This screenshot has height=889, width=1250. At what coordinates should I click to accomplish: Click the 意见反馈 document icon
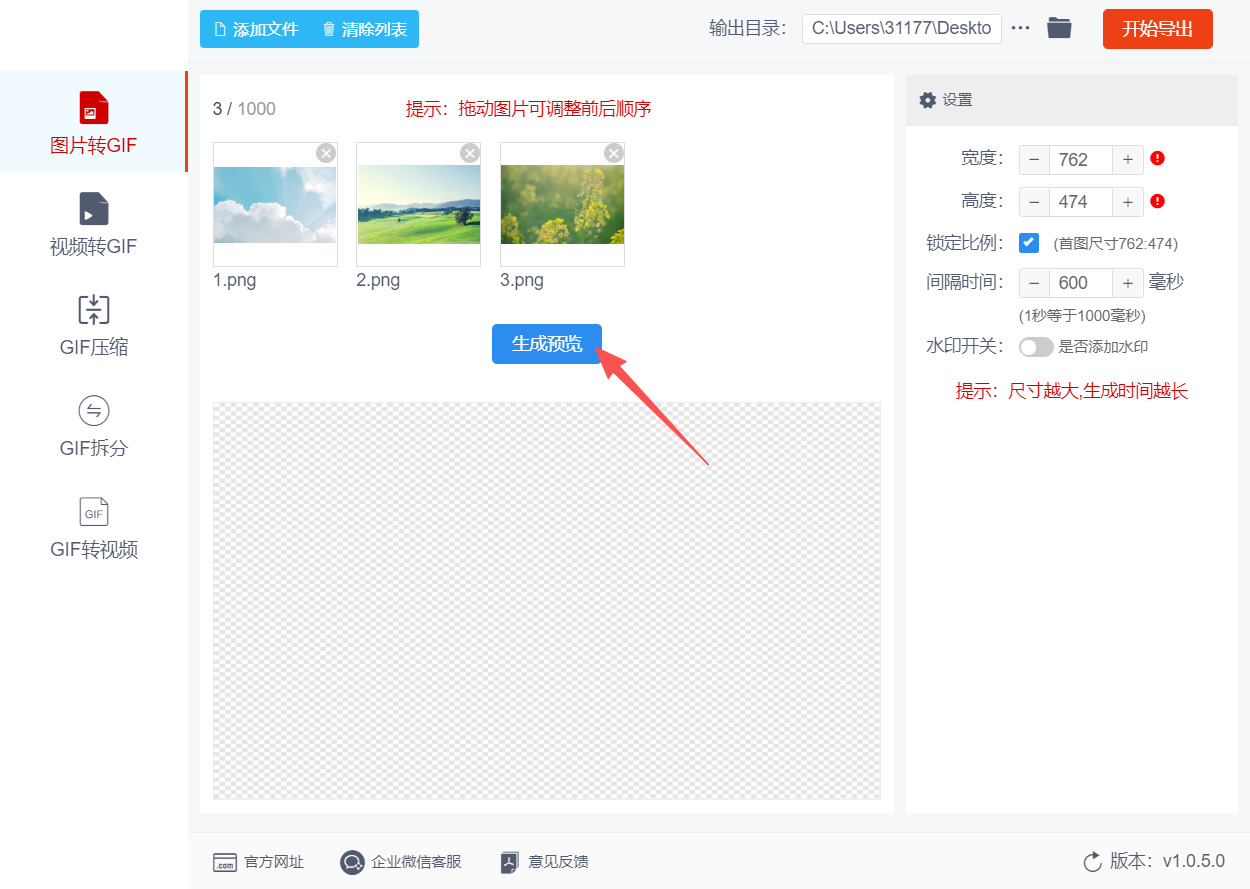click(510, 863)
